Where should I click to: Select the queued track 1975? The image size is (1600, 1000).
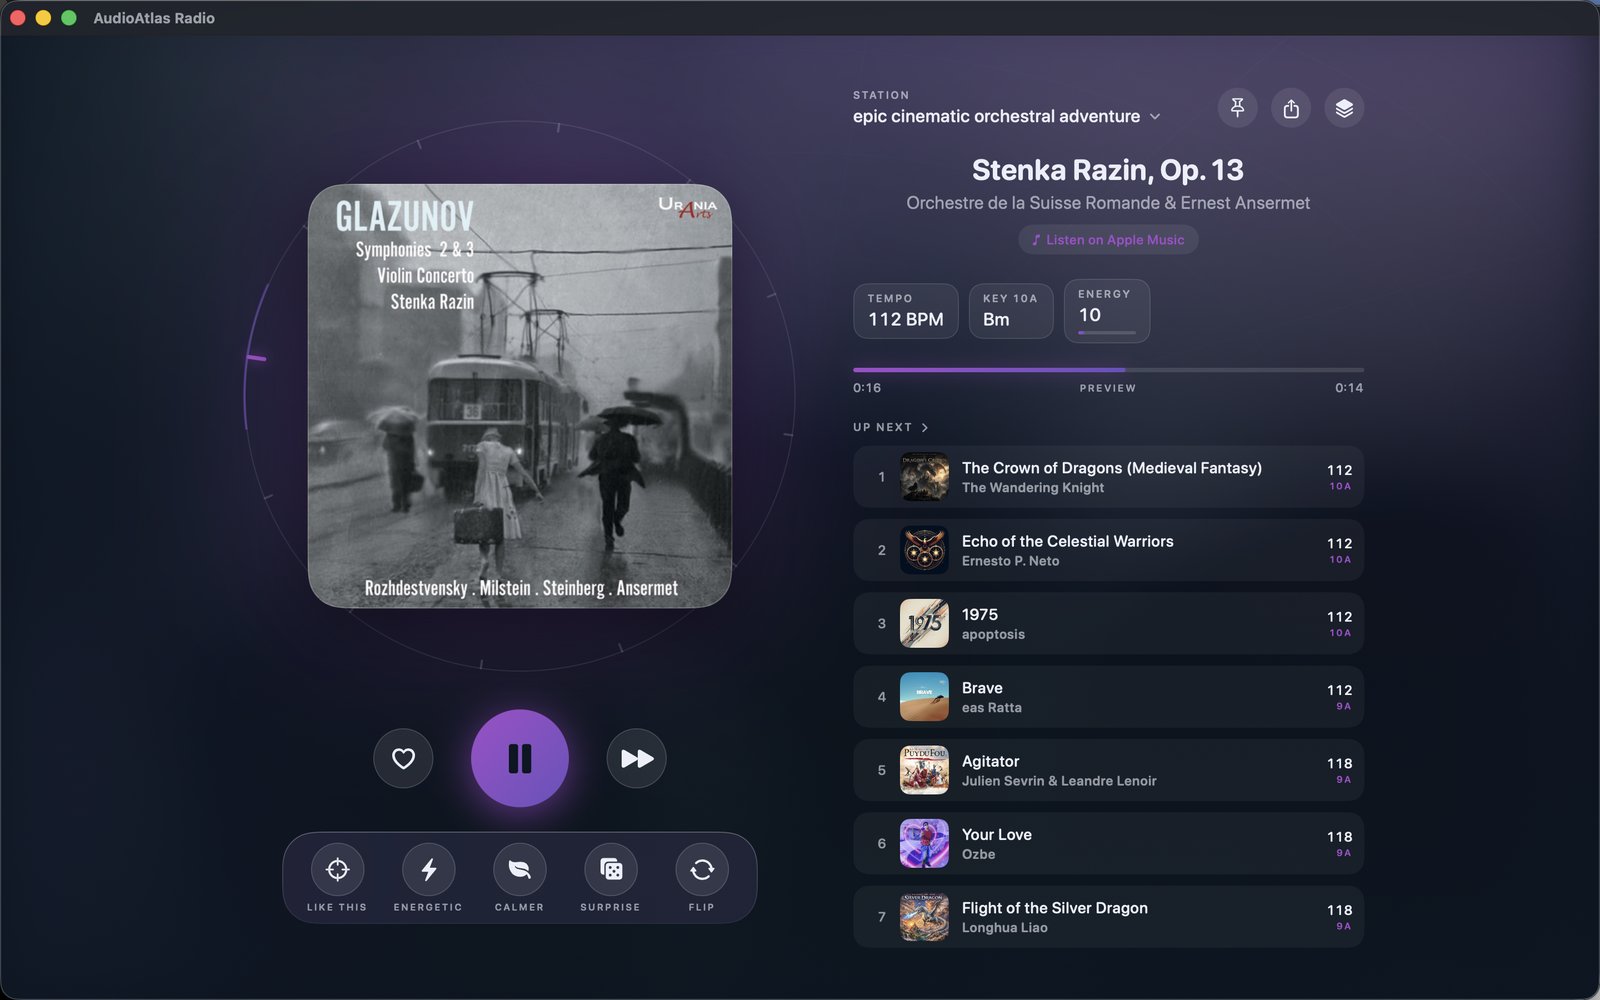(x=1108, y=623)
